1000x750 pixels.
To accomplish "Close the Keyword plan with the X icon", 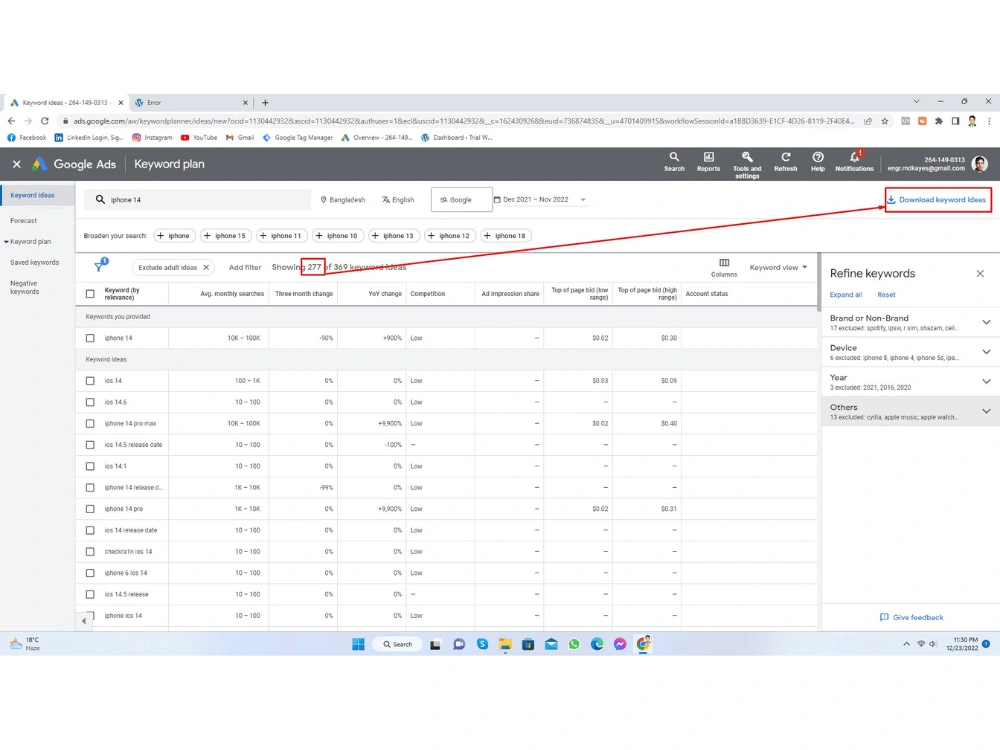I will (17, 164).
